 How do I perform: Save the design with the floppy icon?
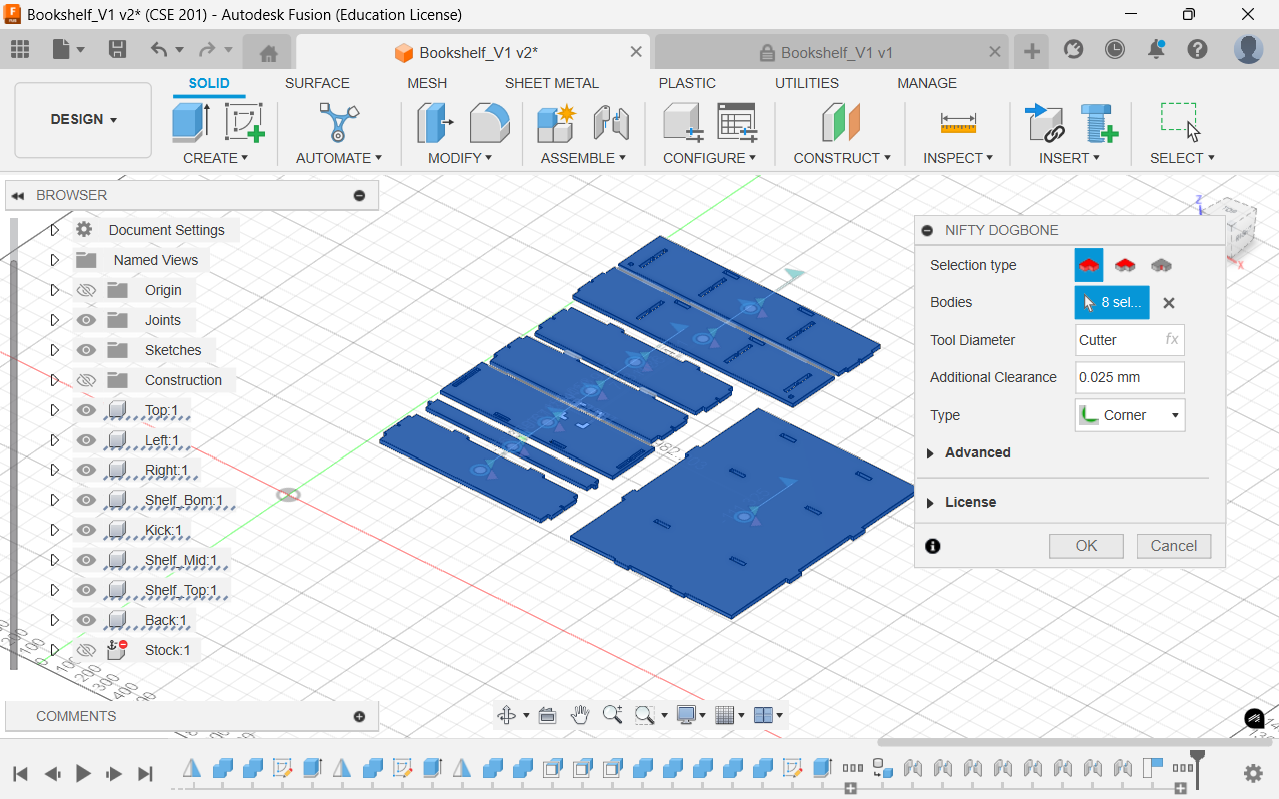click(x=117, y=50)
